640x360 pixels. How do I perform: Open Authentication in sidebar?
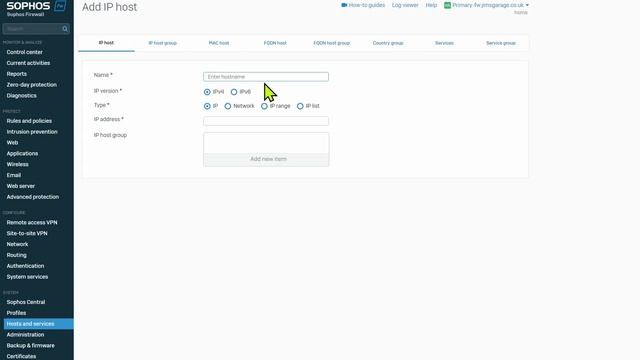[25, 266]
